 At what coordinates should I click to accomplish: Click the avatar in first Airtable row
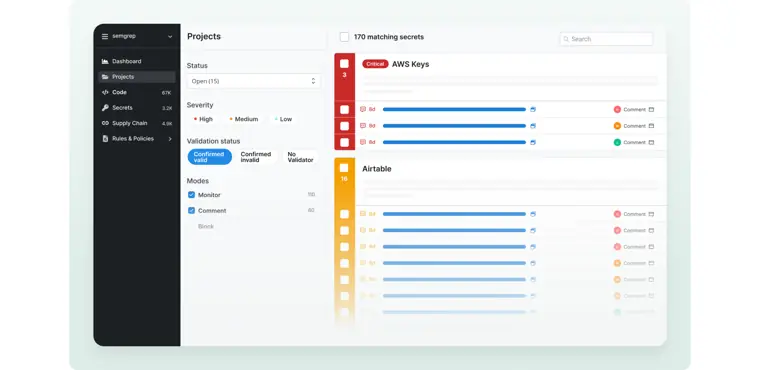click(617, 214)
